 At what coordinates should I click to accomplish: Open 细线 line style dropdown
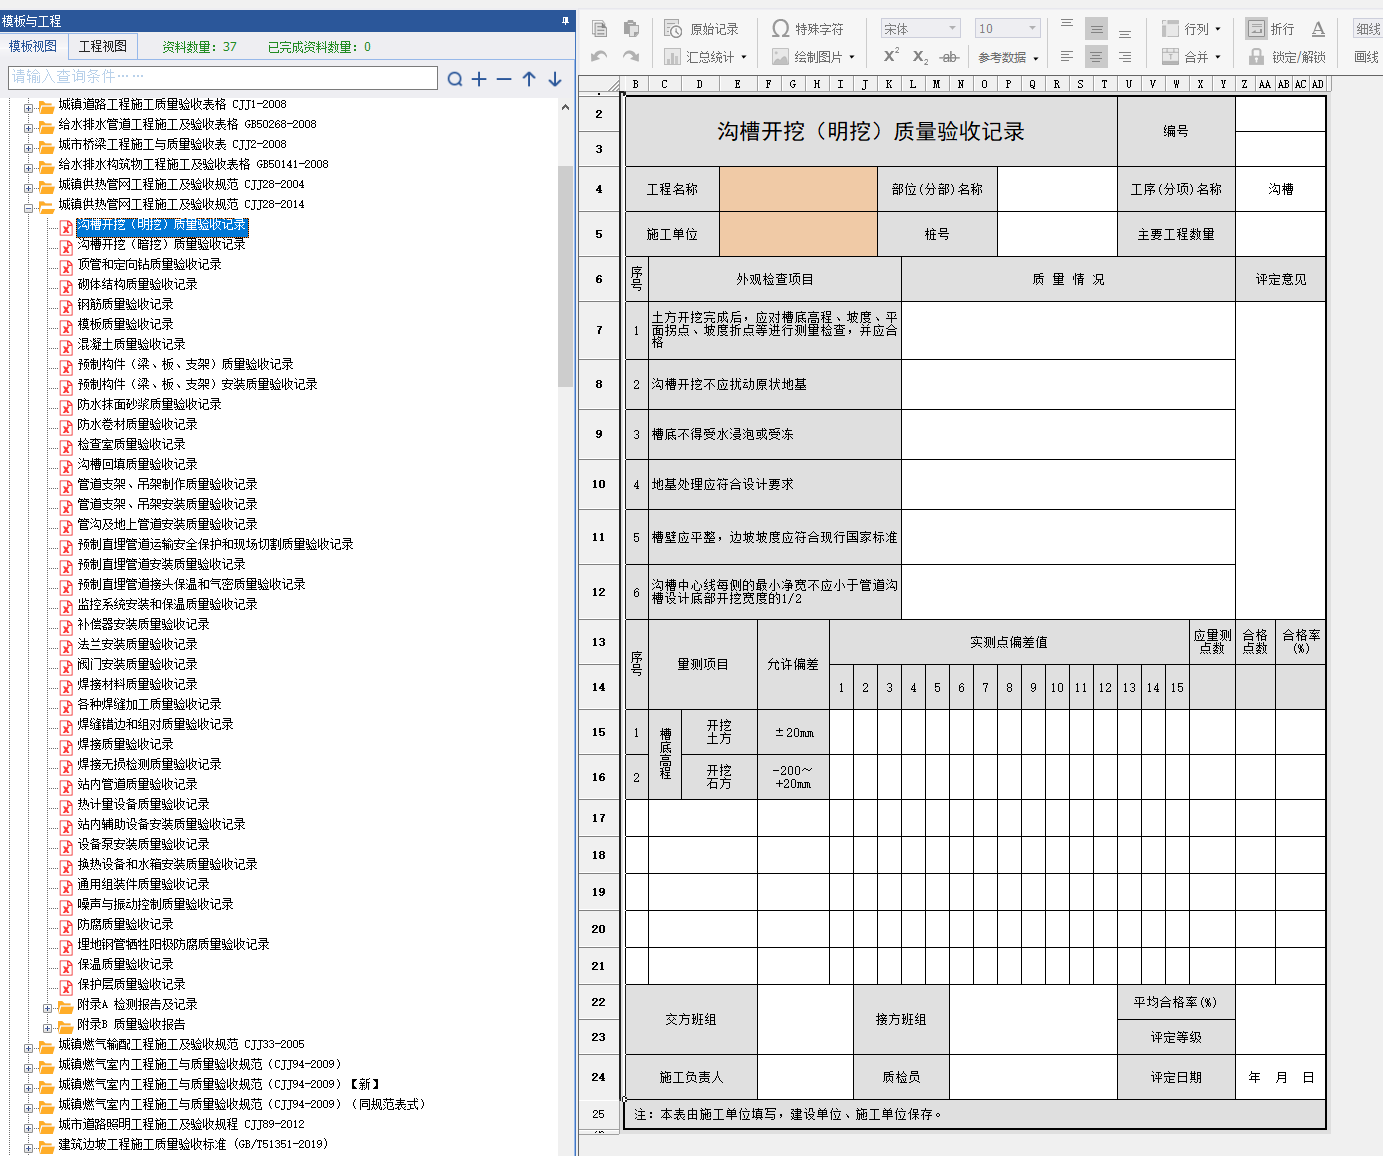(1368, 29)
